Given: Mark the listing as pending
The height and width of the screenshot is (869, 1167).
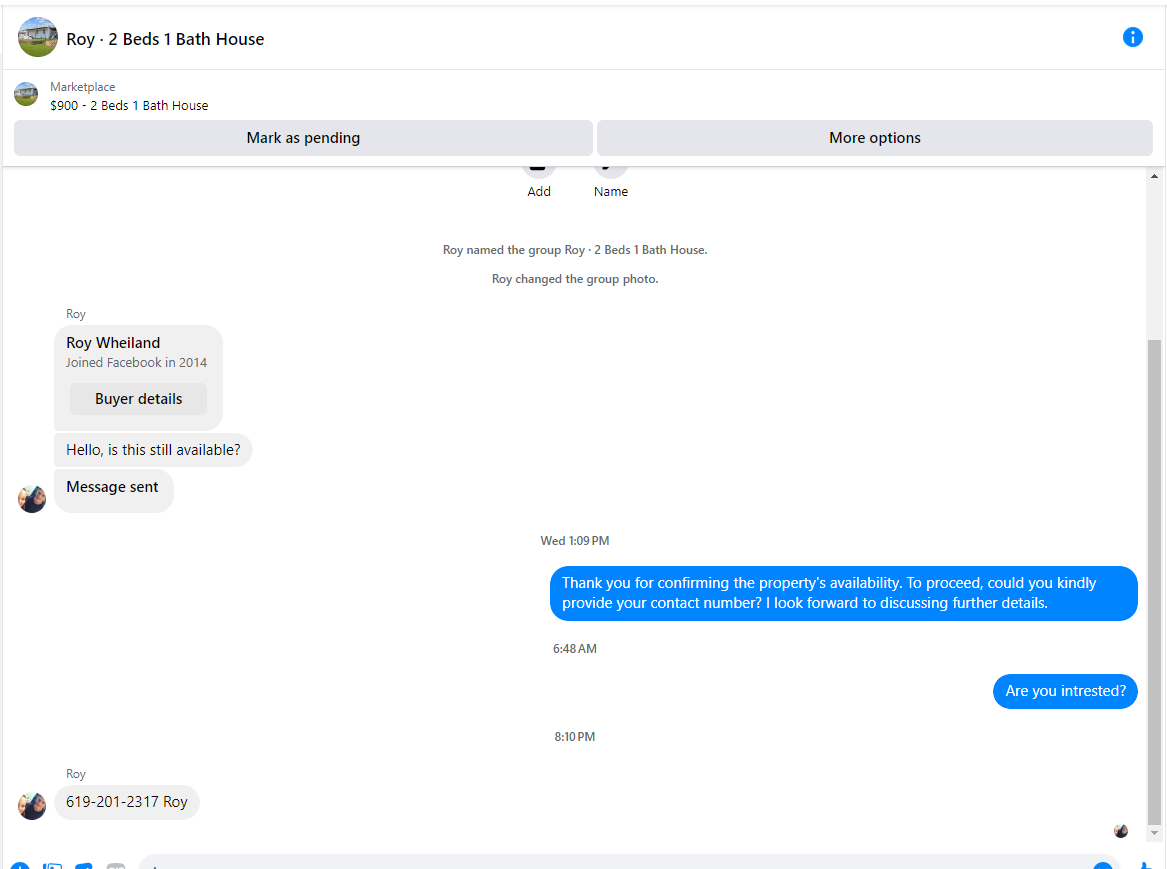Looking at the screenshot, I should point(303,138).
